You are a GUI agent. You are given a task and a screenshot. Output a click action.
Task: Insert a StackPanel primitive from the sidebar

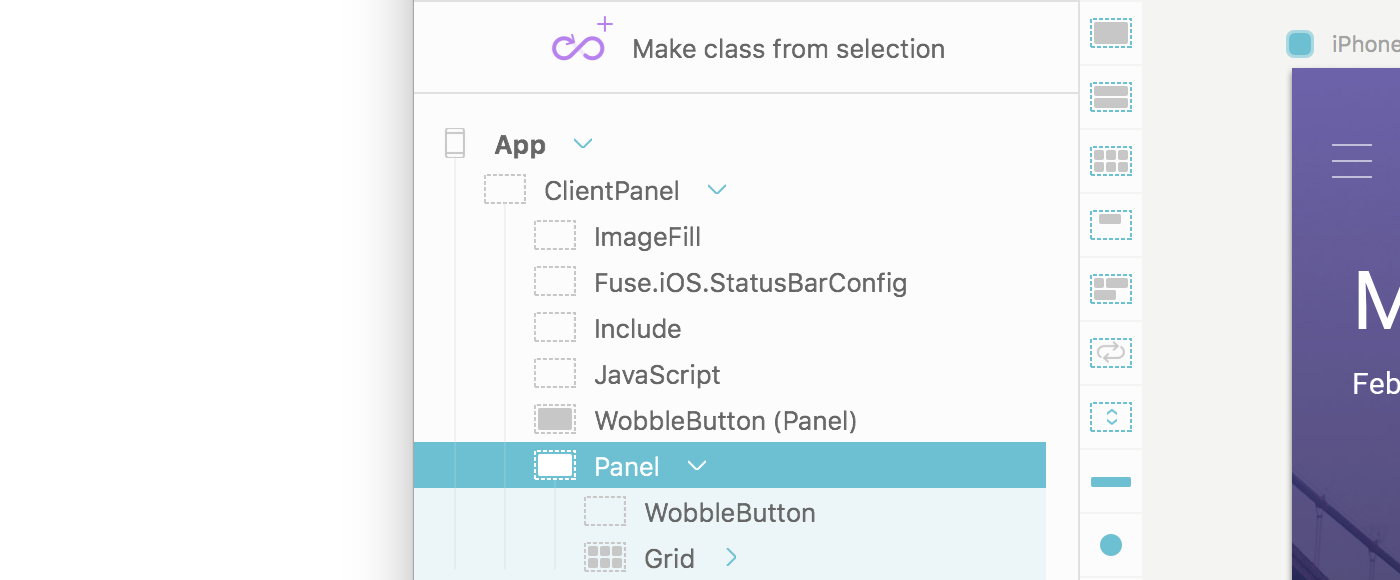(1111, 97)
